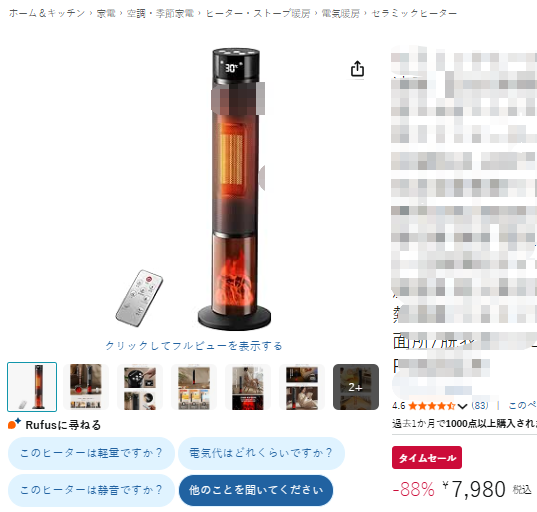The width and height of the screenshot is (537, 512).
Task: Open 'セラミックヒーター' breadcrumb link
Action: [x=414, y=13]
